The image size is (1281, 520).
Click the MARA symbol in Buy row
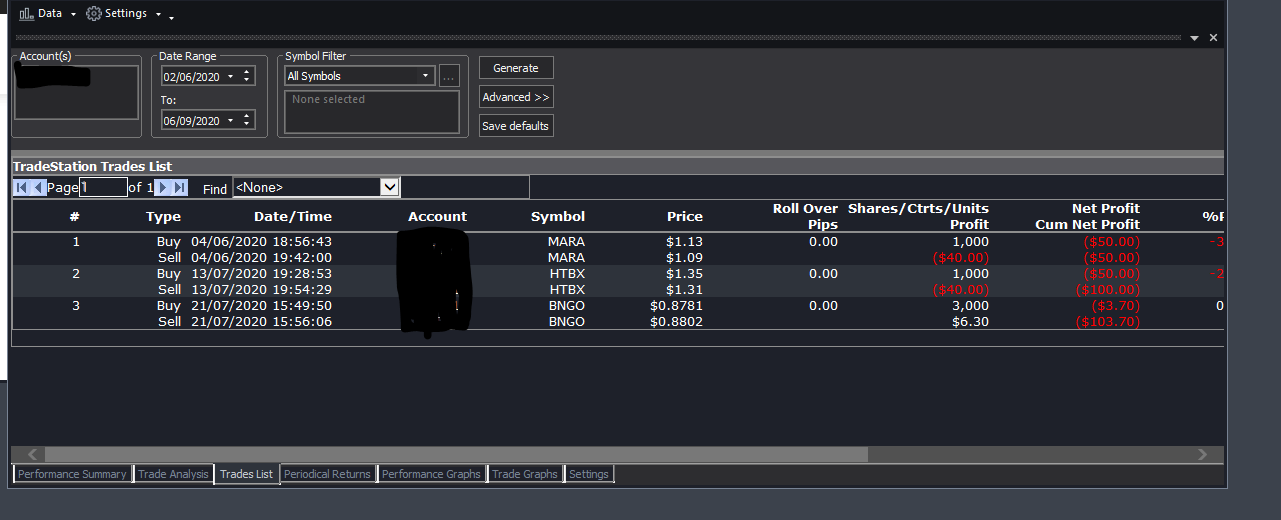[566, 242]
